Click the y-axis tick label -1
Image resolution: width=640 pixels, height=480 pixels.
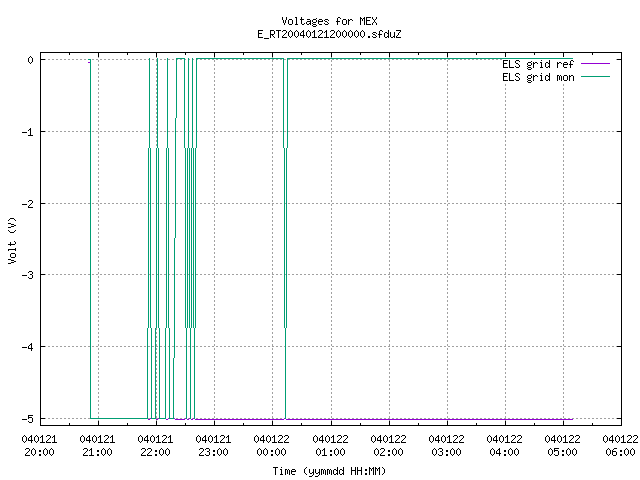[28, 132]
